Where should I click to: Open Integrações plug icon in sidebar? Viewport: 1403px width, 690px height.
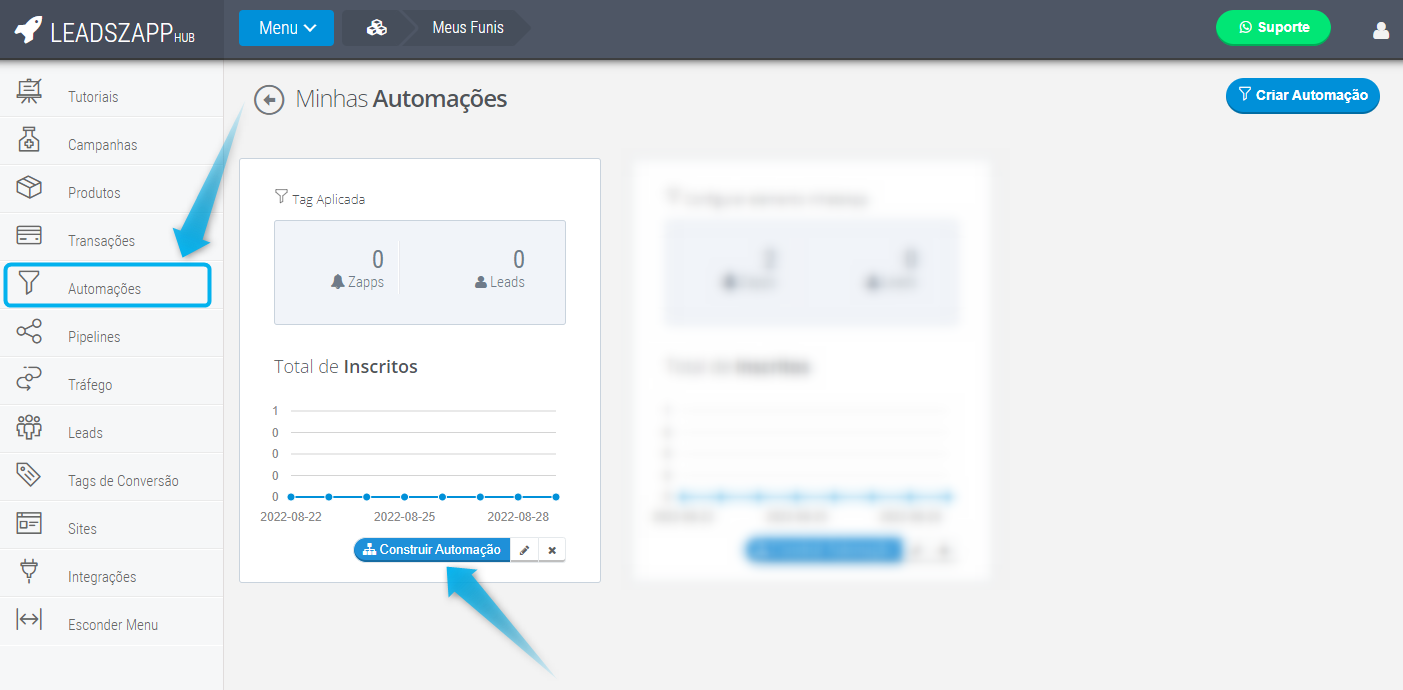(x=30, y=572)
